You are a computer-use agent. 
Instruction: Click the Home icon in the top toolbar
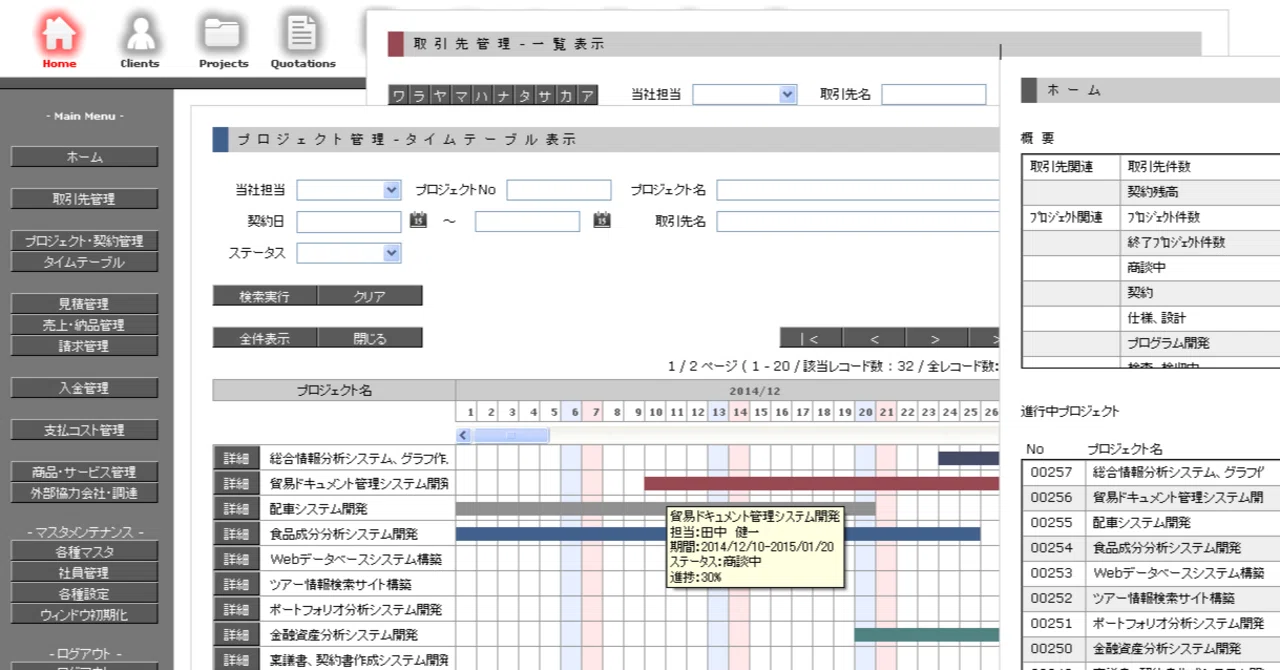coord(59,34)
